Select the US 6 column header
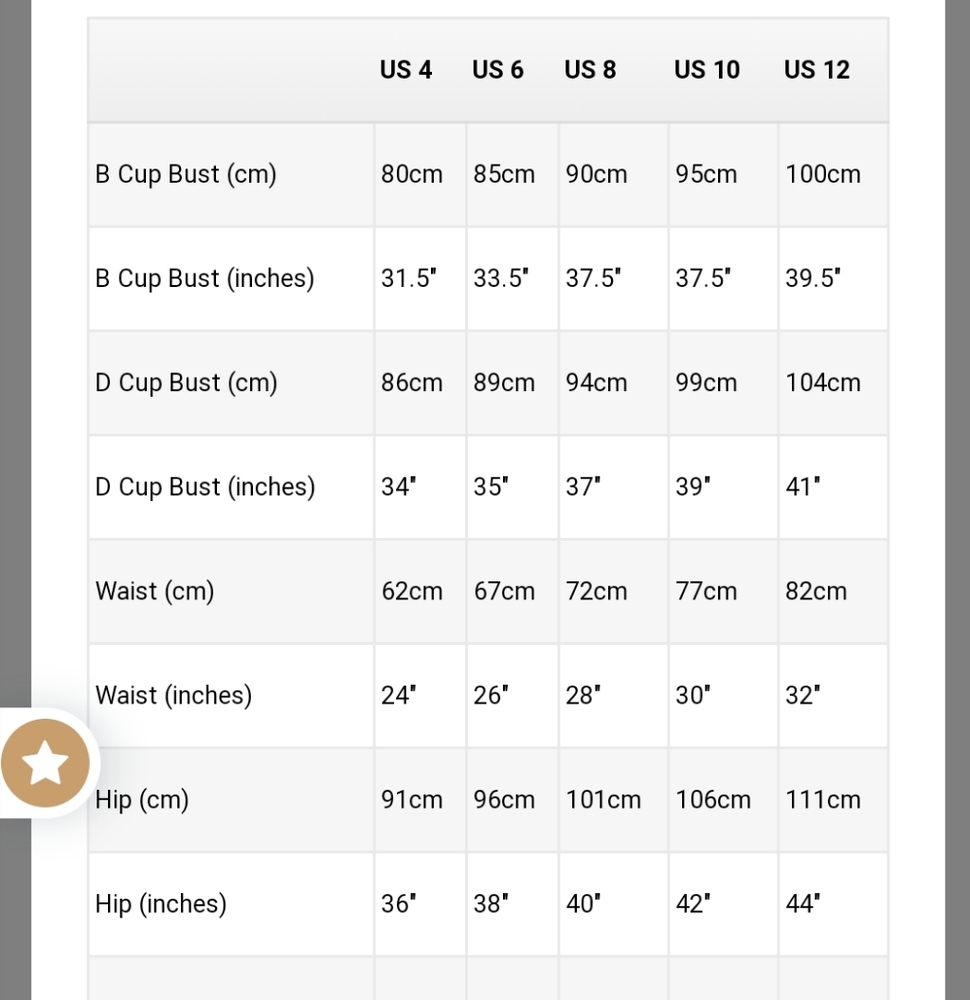Screen dimensions: 970x1000 (x=498, y=70)
